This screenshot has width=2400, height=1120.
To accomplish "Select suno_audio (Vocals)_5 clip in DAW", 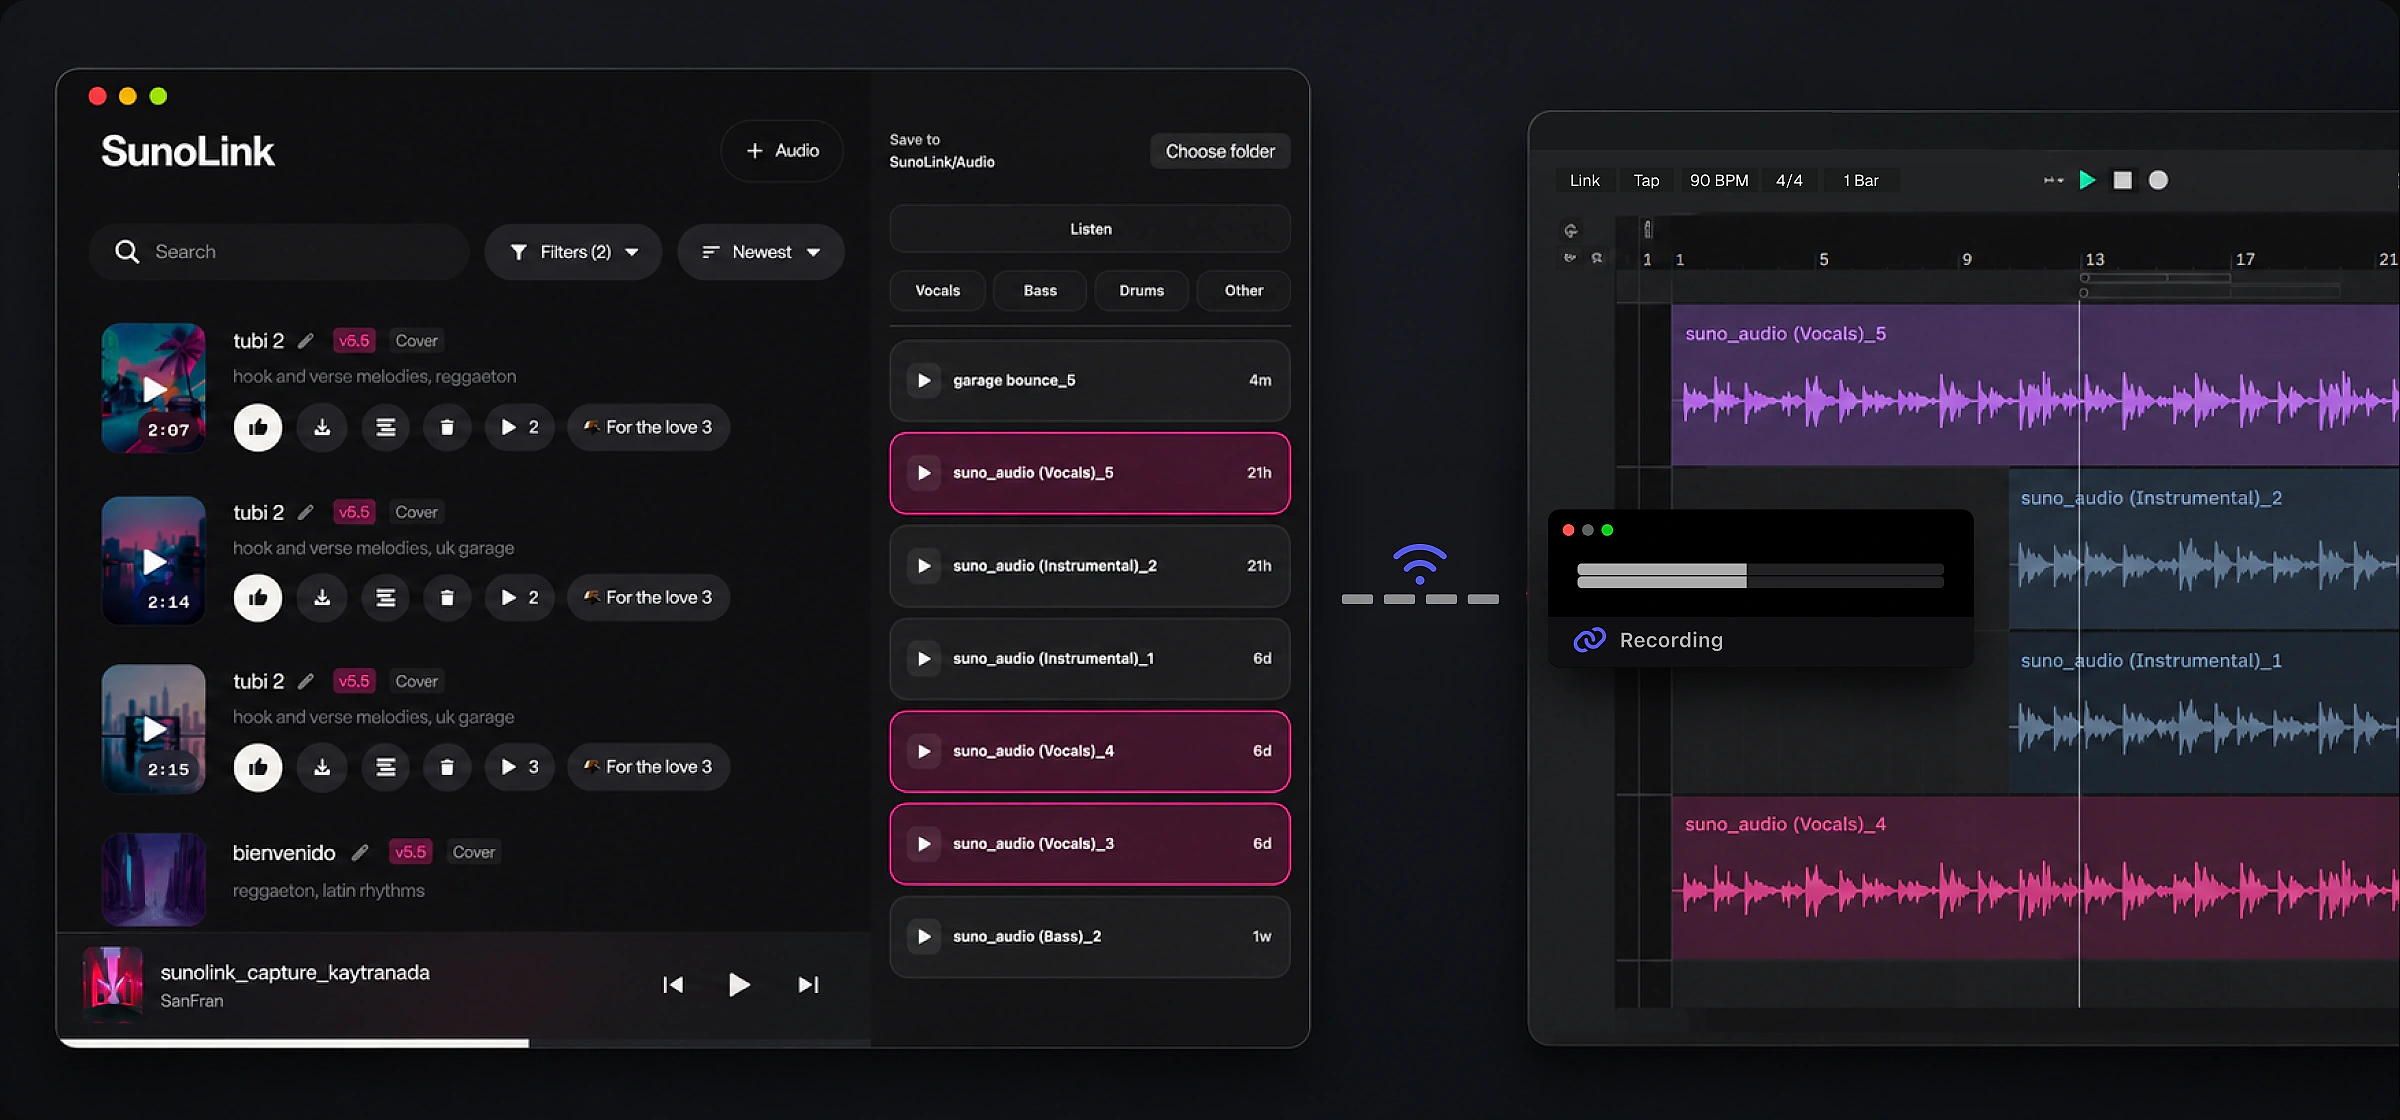I will coord(2035,385).
